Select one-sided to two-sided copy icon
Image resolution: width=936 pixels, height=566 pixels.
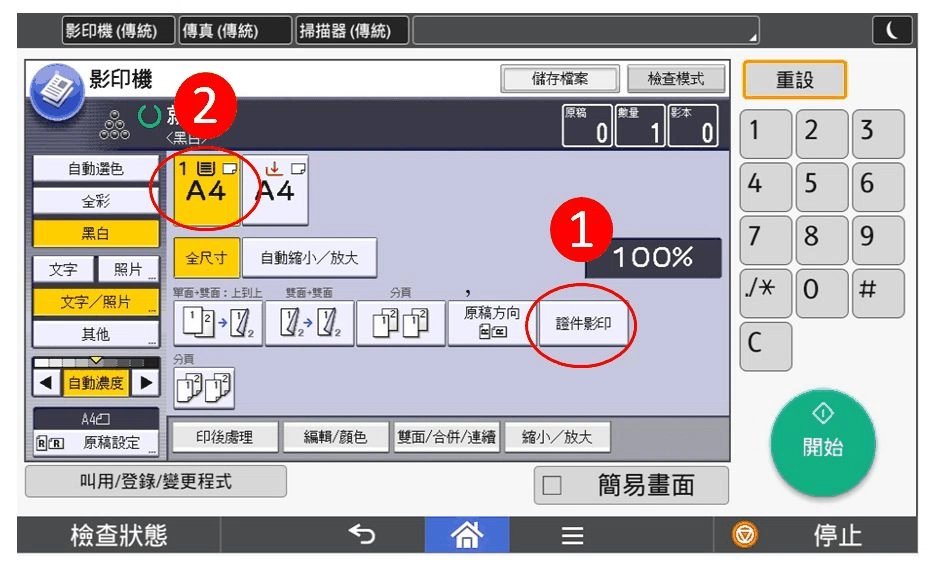(218, 323)
